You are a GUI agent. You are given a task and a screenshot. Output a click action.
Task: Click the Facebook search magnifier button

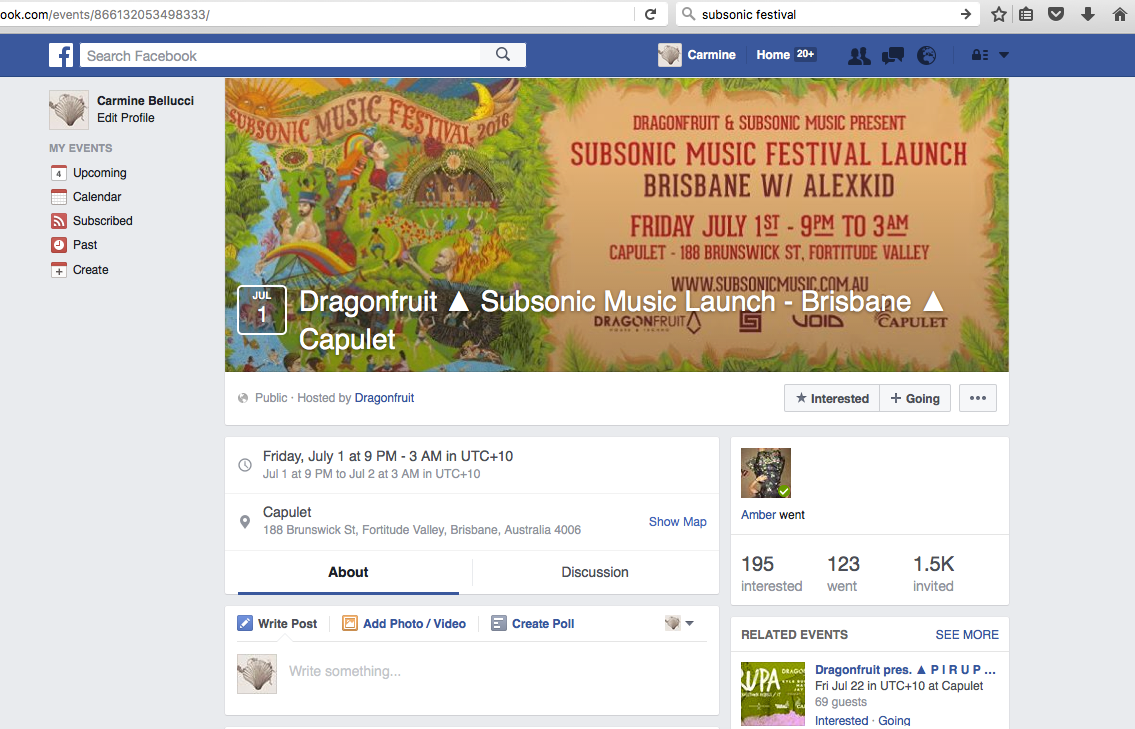pyautogui.click(x=503, y=55)
